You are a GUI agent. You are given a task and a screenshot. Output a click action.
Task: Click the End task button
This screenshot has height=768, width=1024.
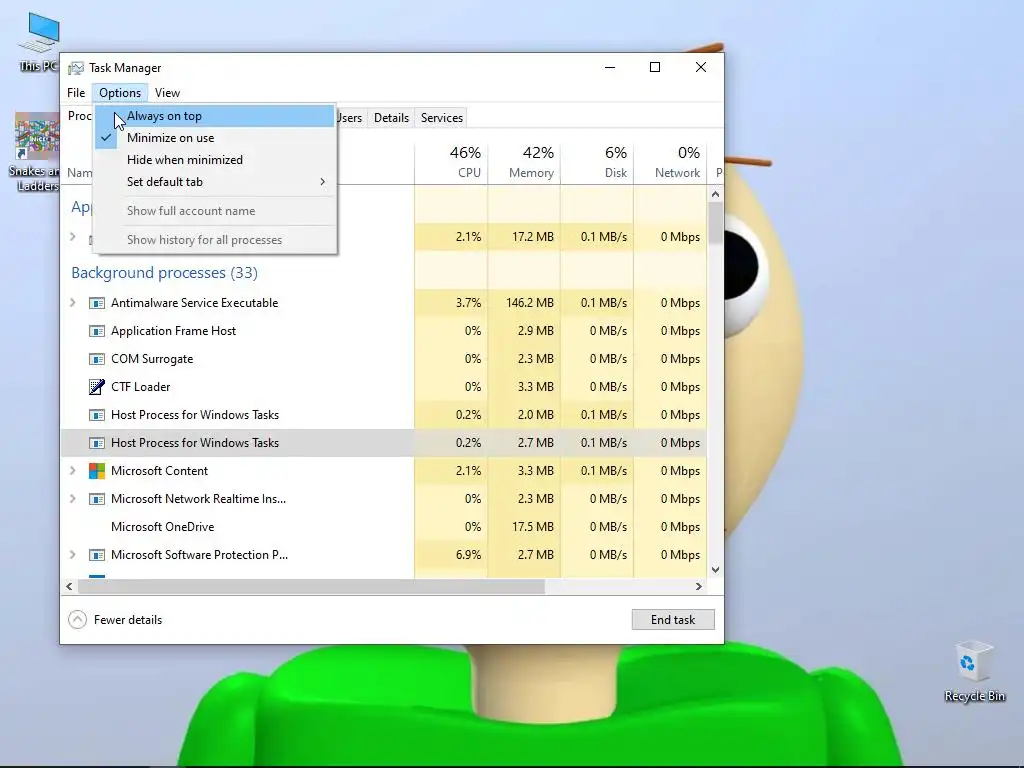pyautogui.click(x=673, y=620)
